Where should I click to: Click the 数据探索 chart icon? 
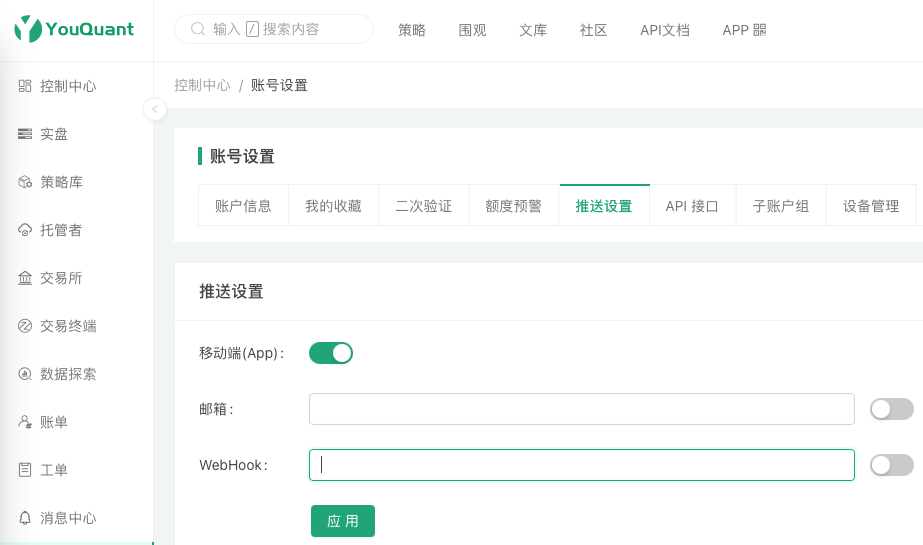pos(25,374)
